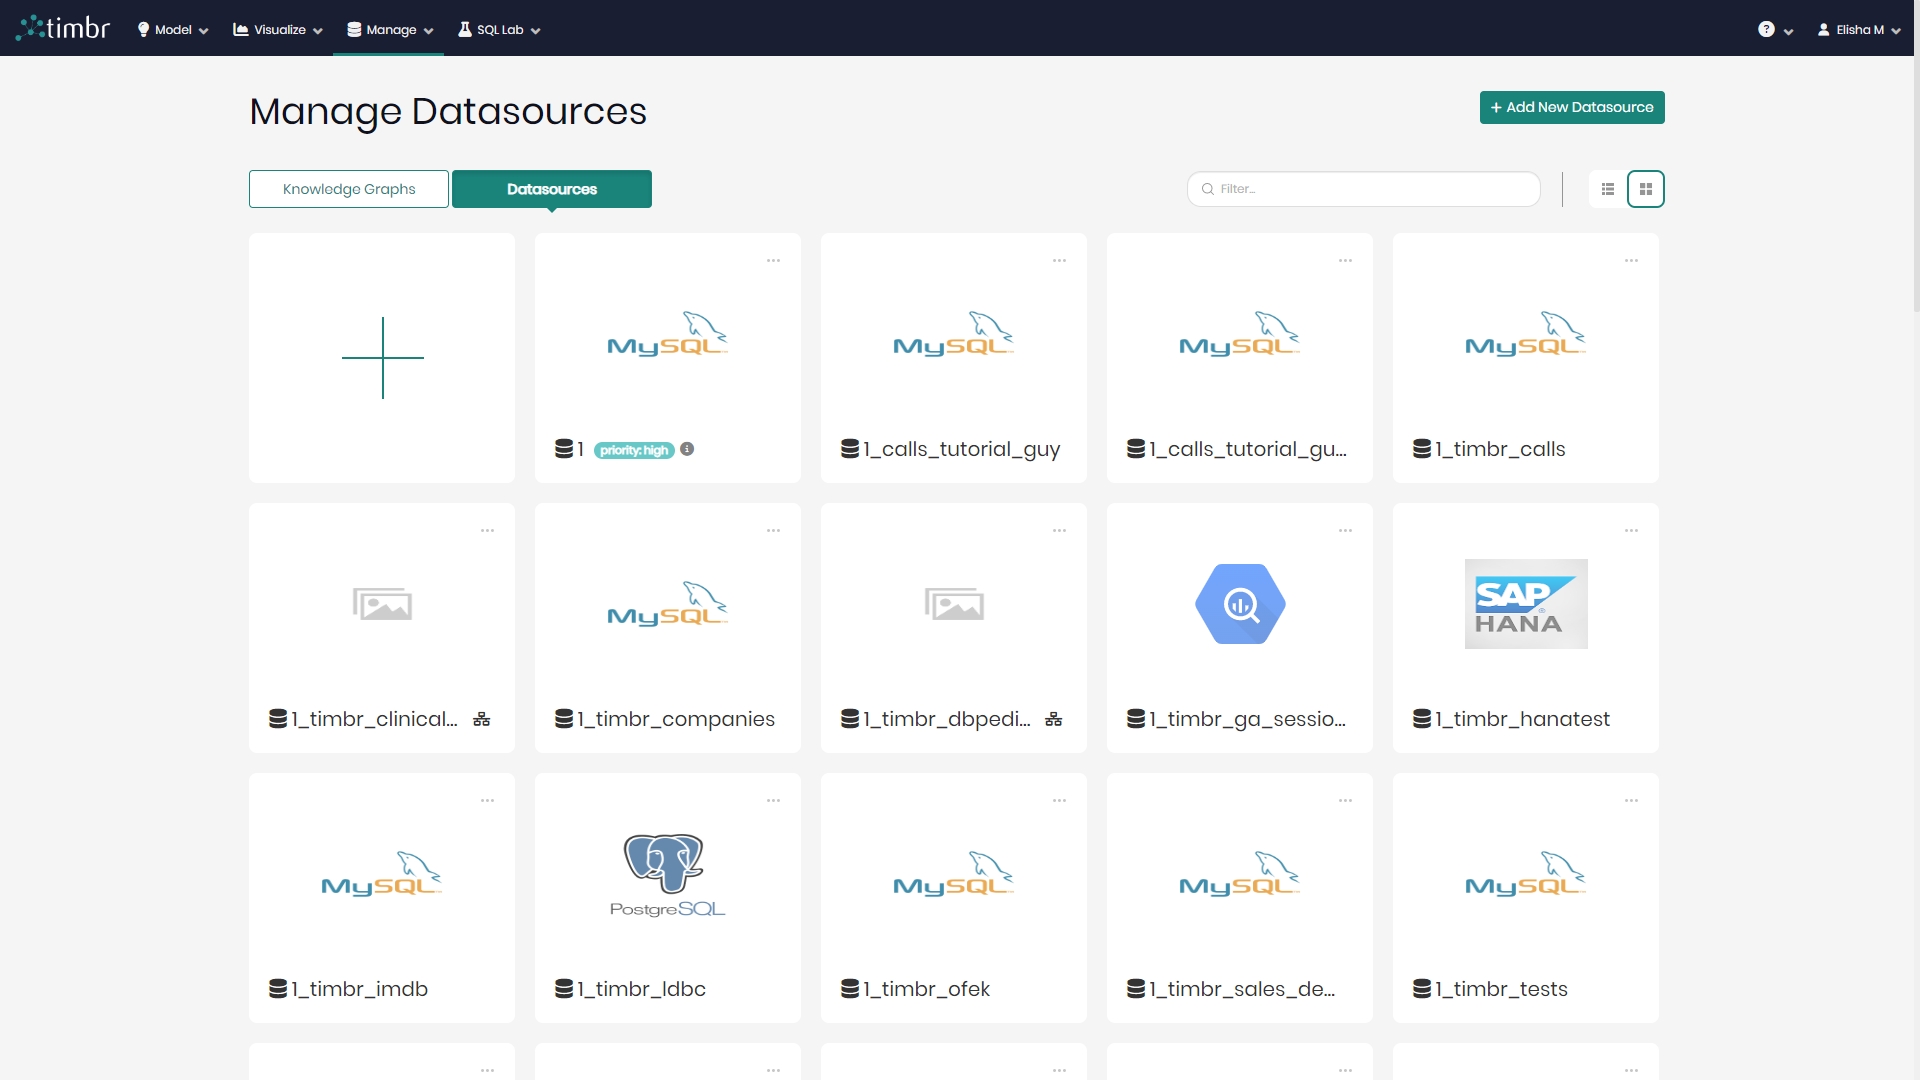Image resolution: width=1920 pixels, height=1080 pixels.
Task: Select the SAP HANA logo on 1_timbr_hanatest
Action: [x=1525, y=603]
